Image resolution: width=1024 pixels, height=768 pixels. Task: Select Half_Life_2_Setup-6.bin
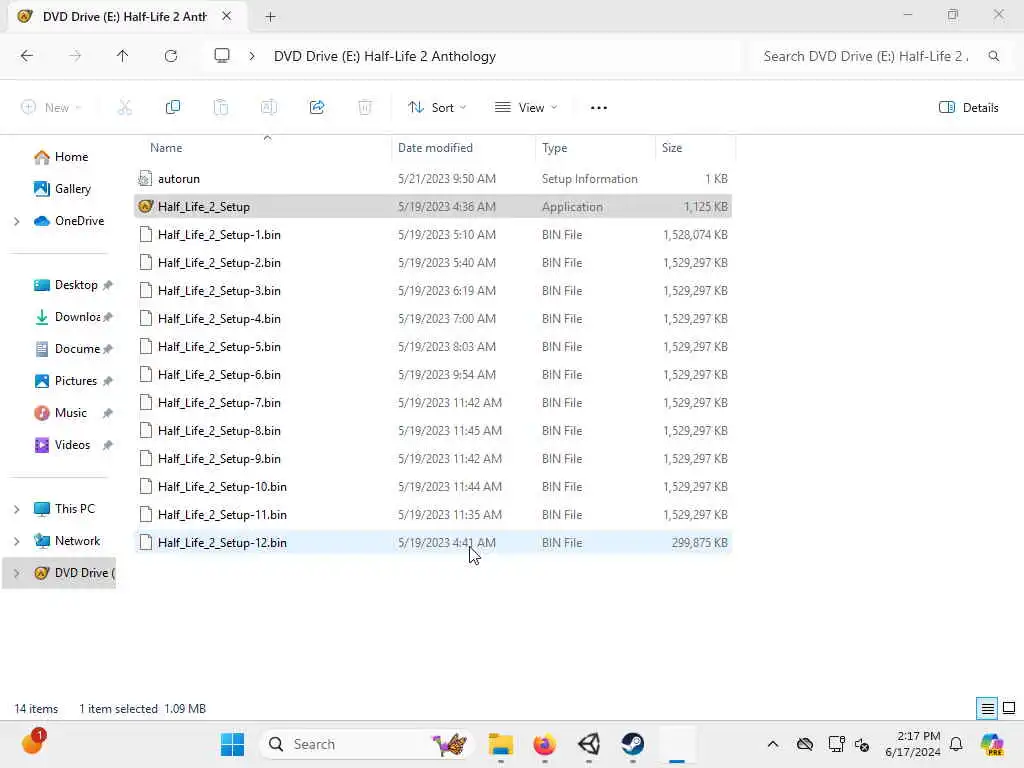433,376
